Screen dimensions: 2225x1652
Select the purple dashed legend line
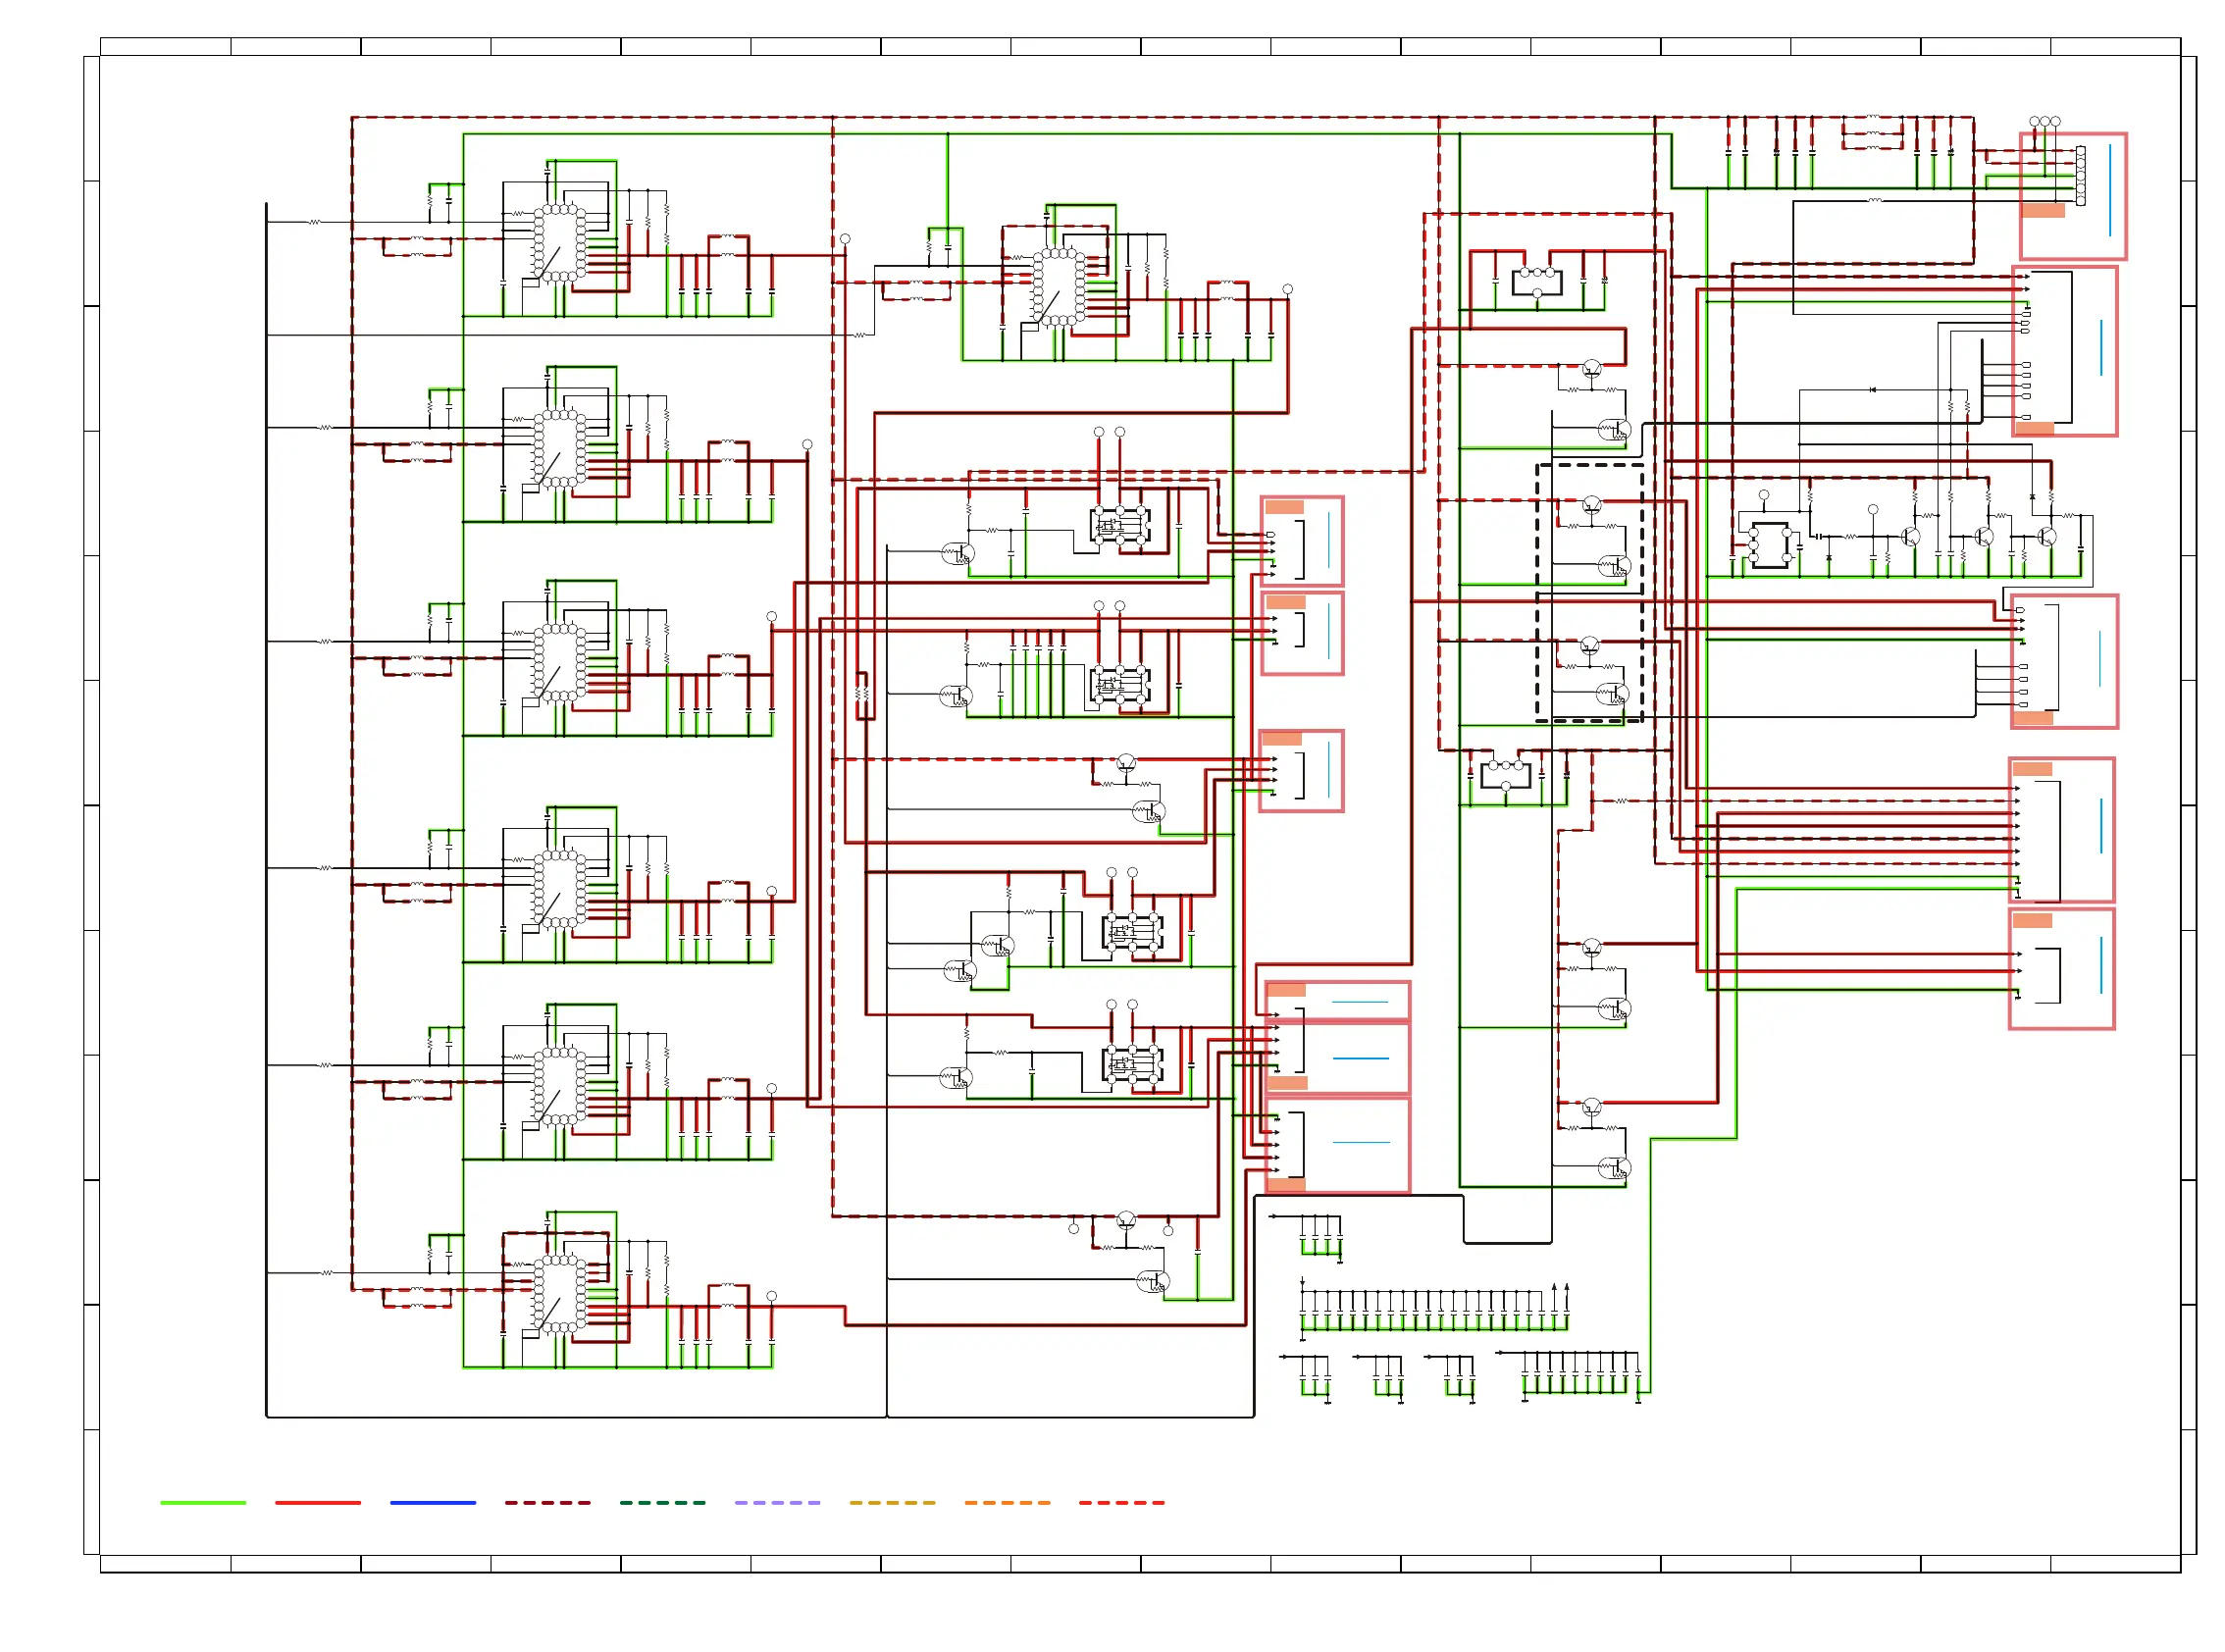point(778,1503)
